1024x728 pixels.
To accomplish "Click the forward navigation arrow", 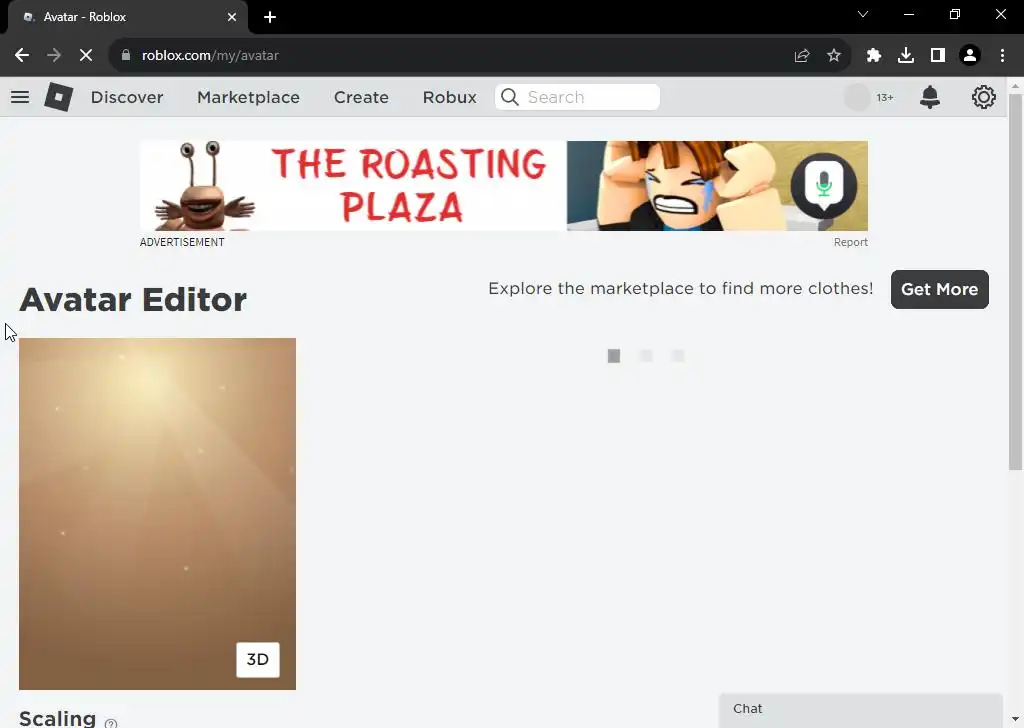I will click(x=54, y=55).
